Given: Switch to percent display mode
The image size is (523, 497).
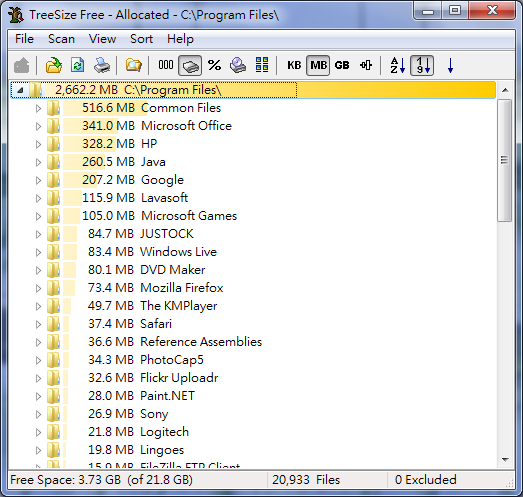Looking at the screenshot, I should pyautogui.click(x=214, y=65).
